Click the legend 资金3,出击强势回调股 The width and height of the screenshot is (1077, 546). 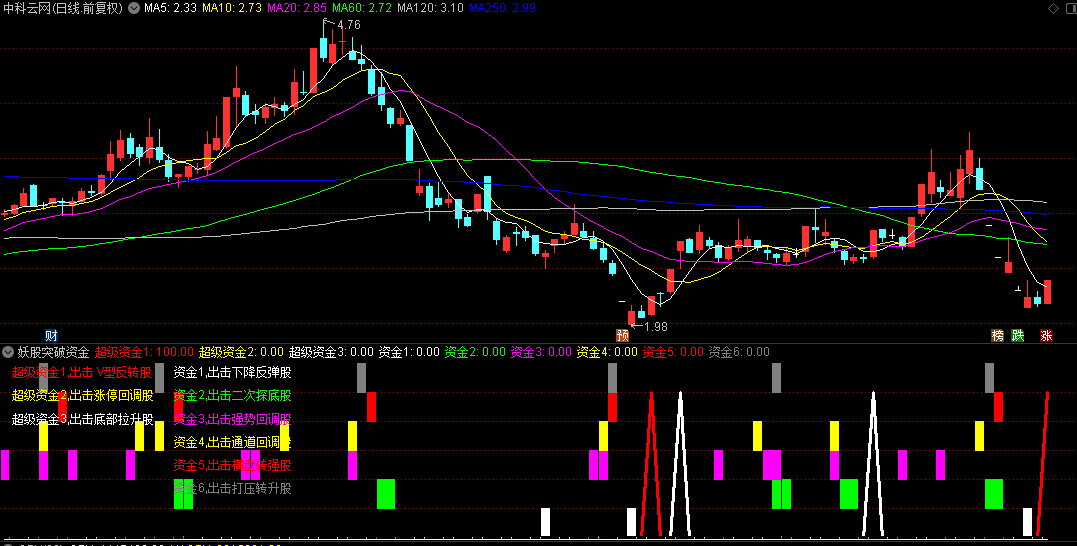pos(232,419)
